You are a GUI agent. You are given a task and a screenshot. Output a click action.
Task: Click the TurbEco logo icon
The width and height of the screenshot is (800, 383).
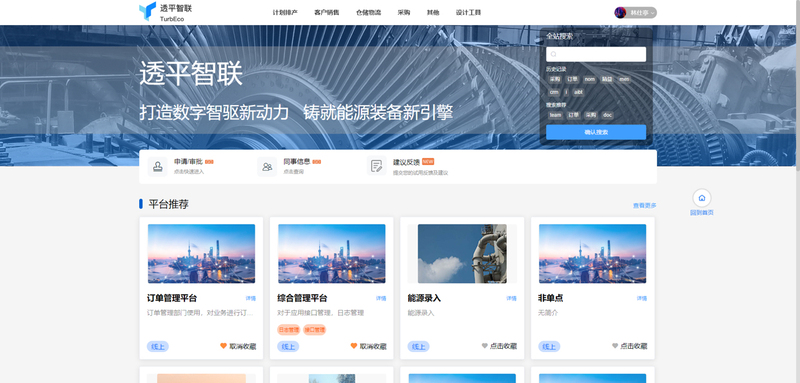147,11
